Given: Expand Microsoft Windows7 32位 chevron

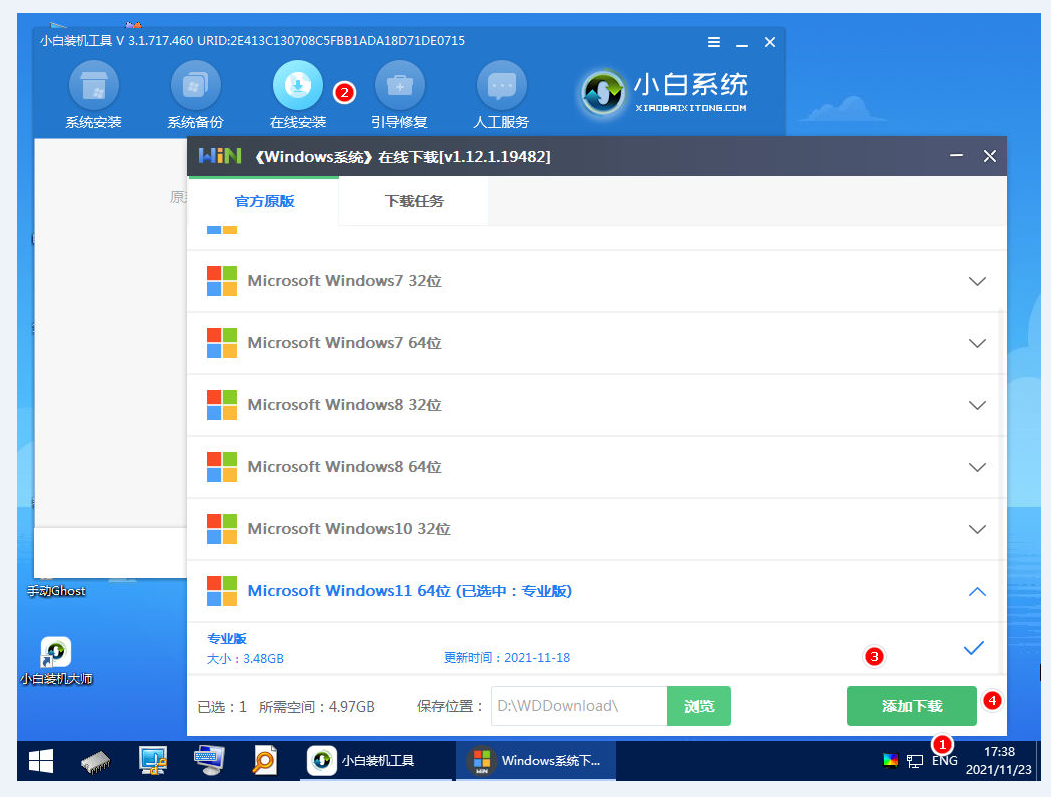Looking at the screenshot, I should [x=977, y=282].
